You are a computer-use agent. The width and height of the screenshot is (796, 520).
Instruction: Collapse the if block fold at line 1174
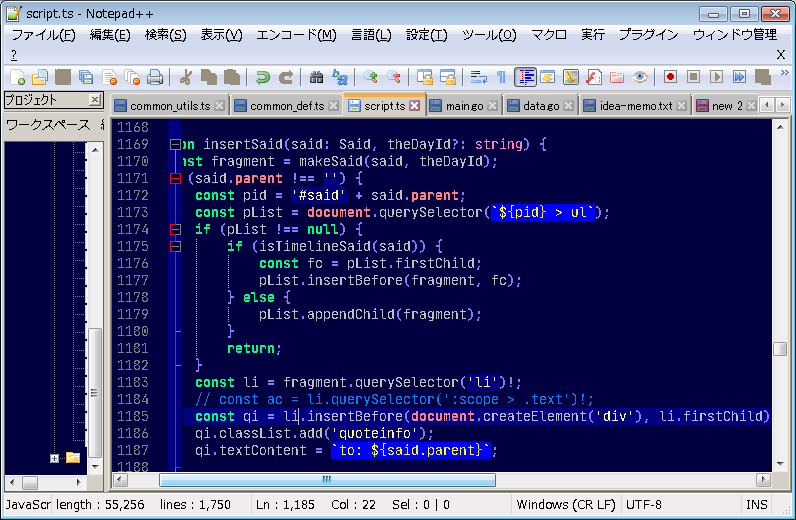coord(175,230)
